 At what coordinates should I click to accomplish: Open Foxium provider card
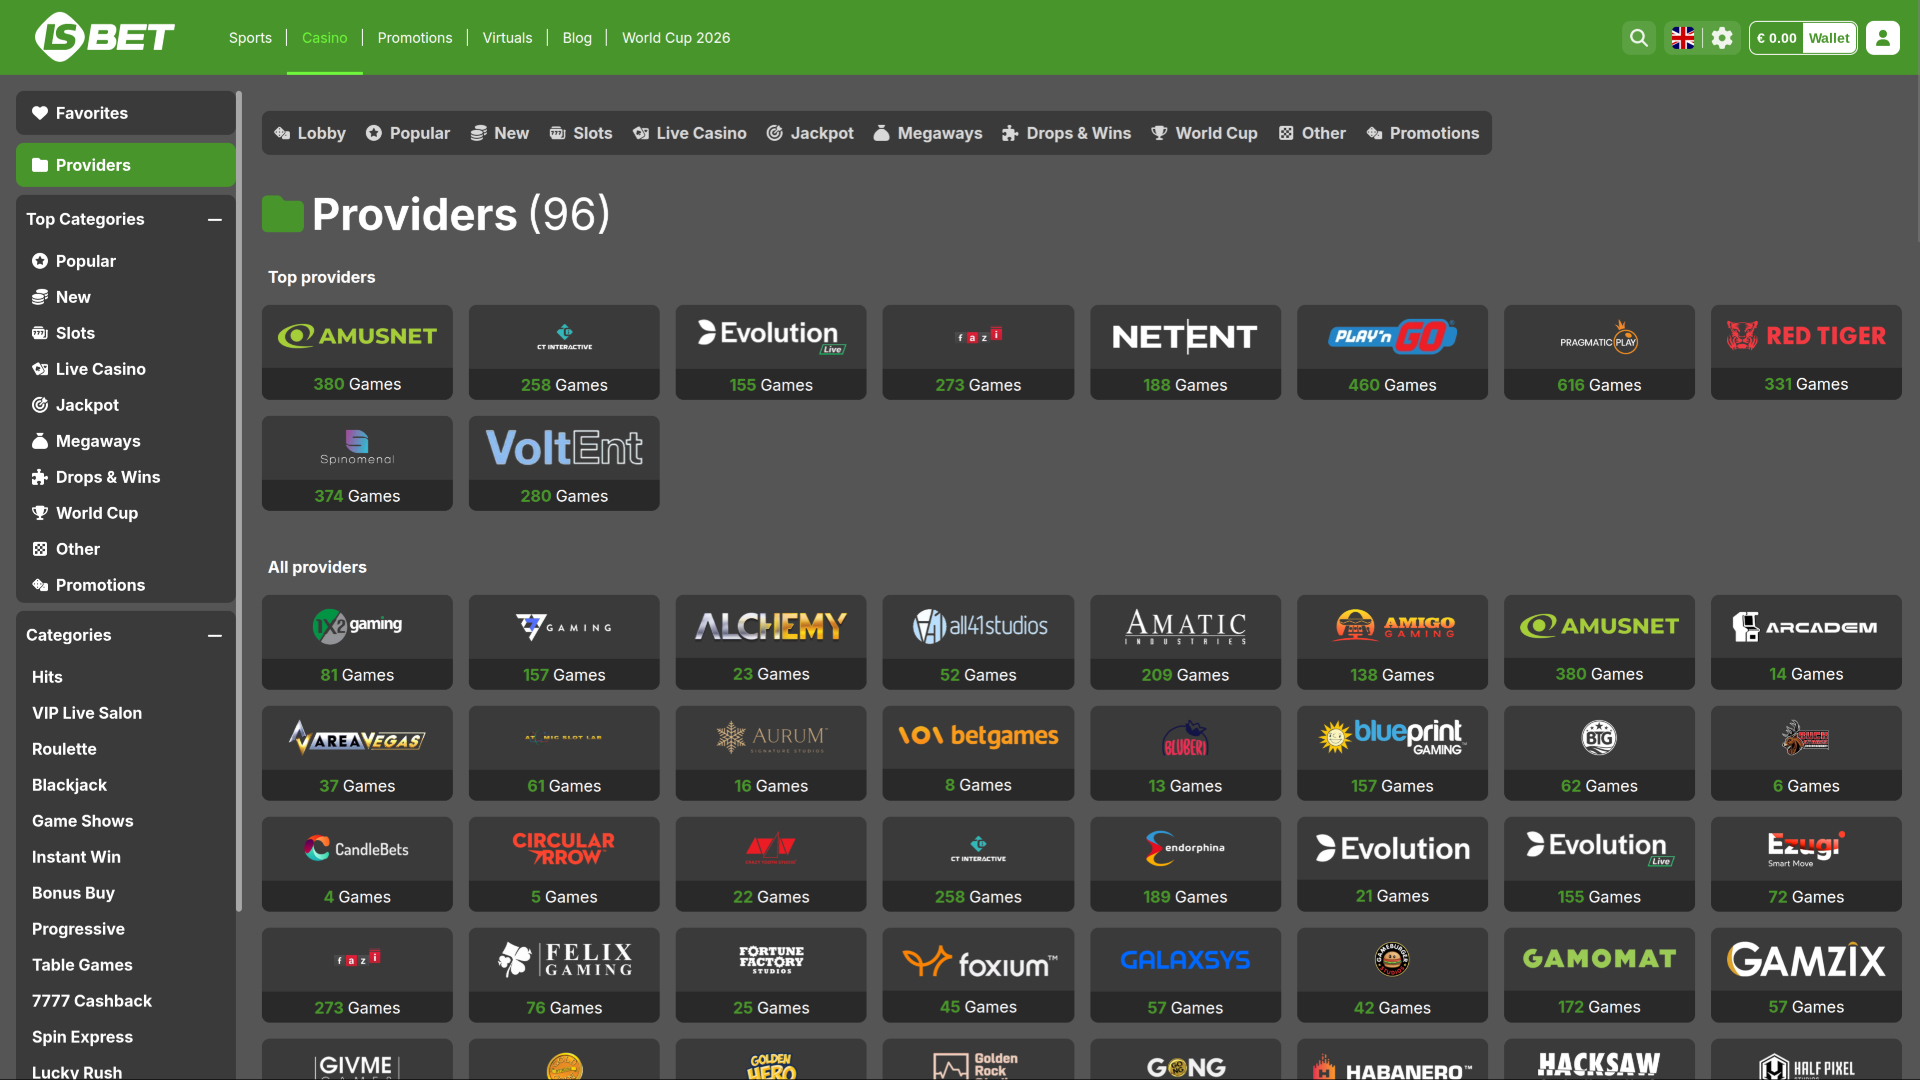[x=978, y=975]
